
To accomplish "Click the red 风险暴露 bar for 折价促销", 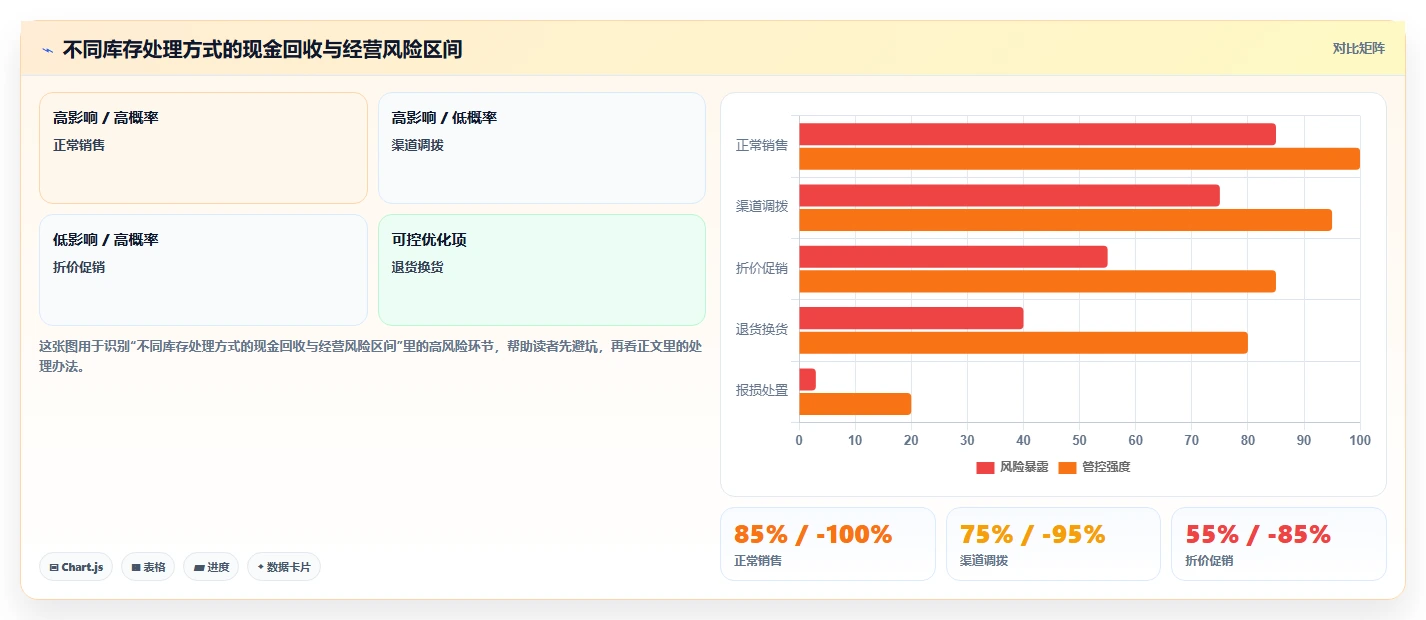I will click(953, 256).
